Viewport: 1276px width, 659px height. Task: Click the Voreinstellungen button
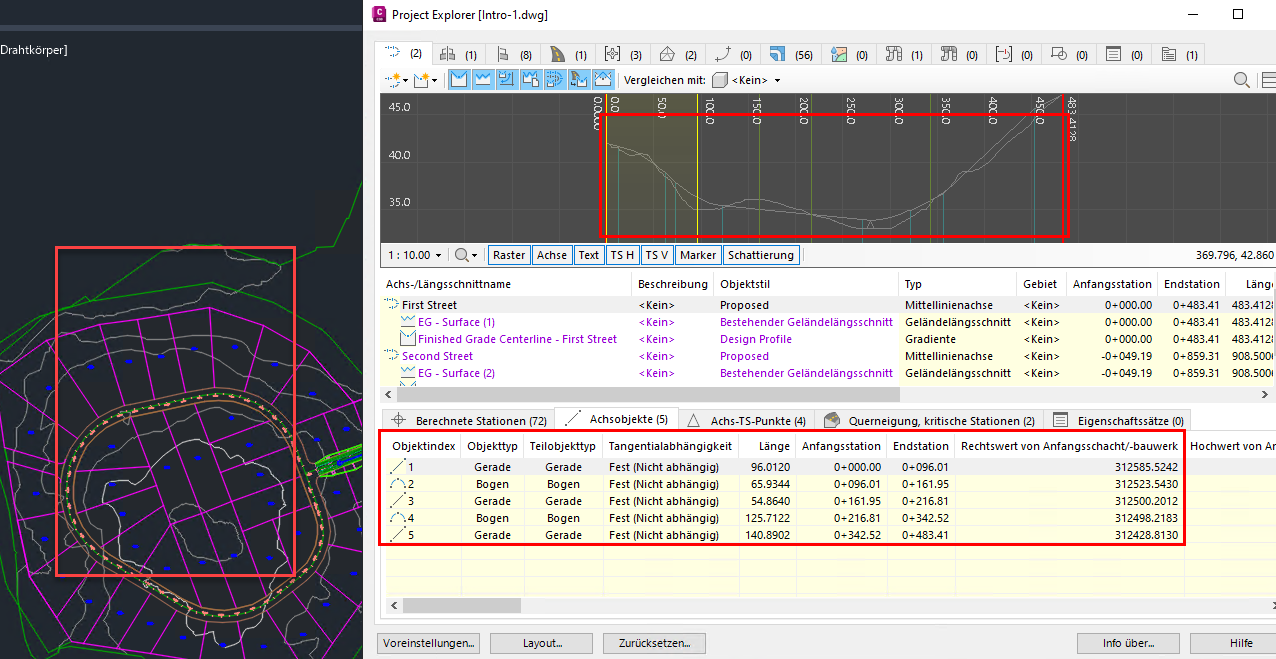(x=428, y=643)
